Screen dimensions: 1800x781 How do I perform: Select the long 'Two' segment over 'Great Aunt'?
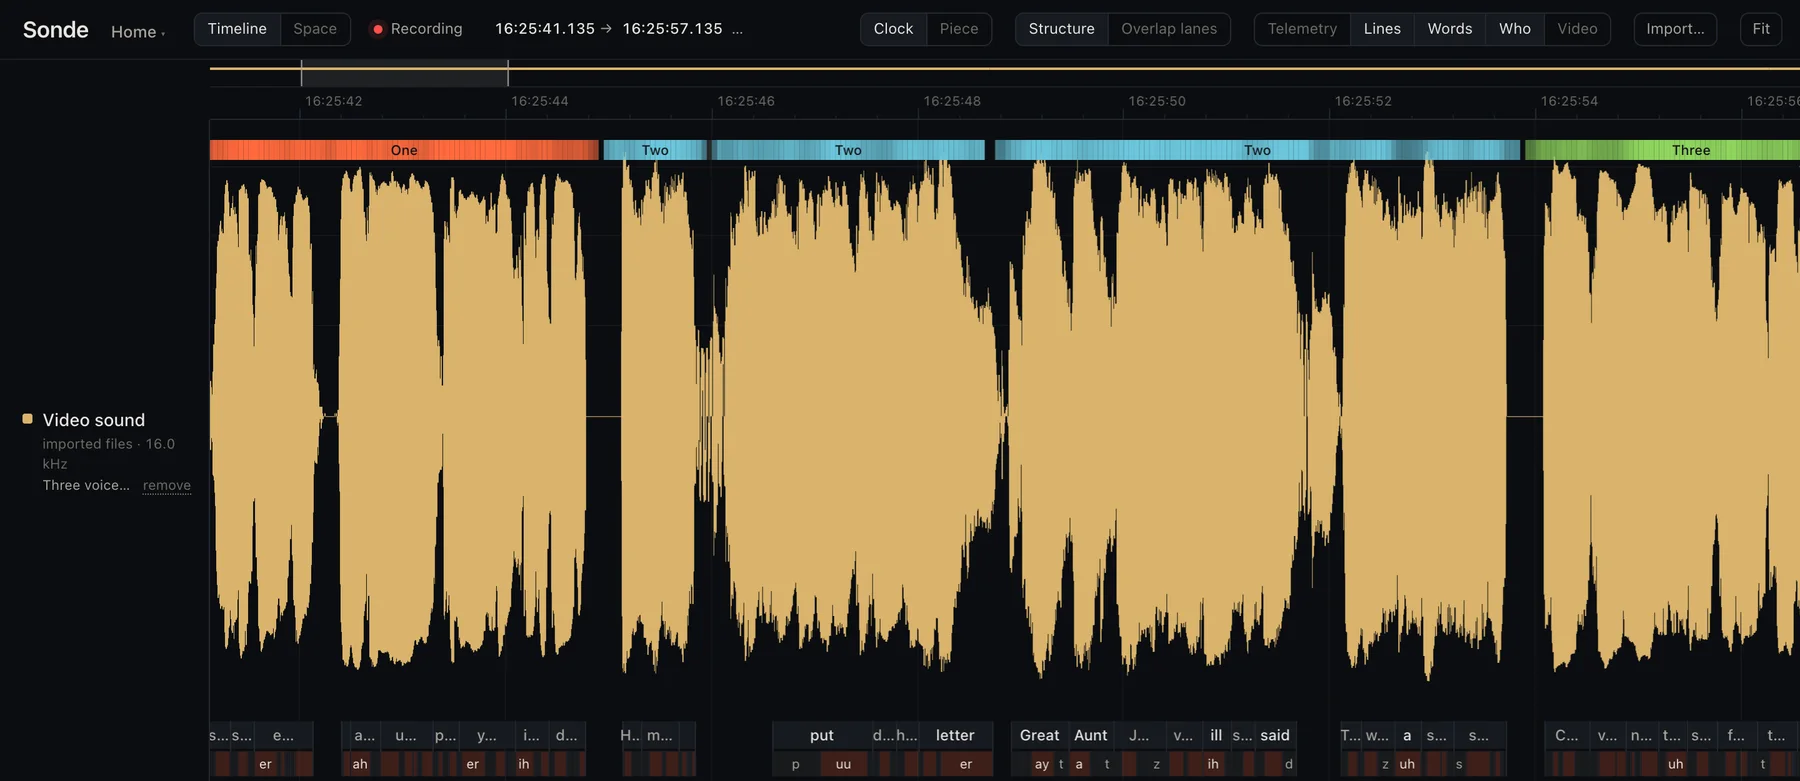point(1257,150)
